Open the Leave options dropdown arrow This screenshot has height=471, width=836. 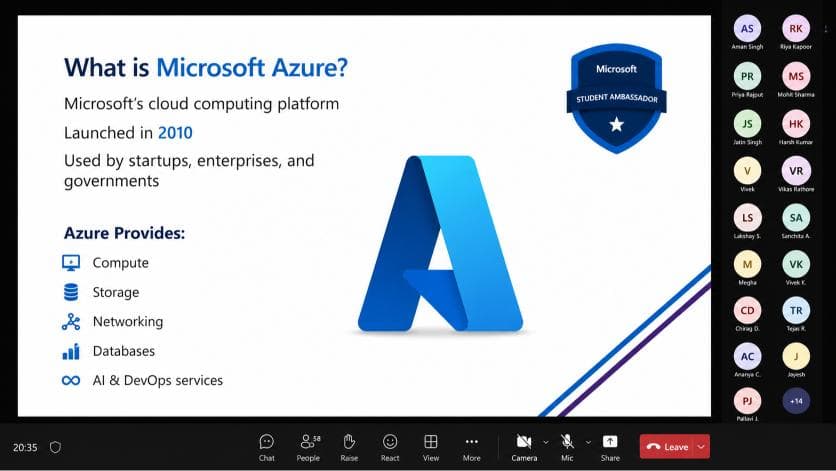click(x=702, y=446)
